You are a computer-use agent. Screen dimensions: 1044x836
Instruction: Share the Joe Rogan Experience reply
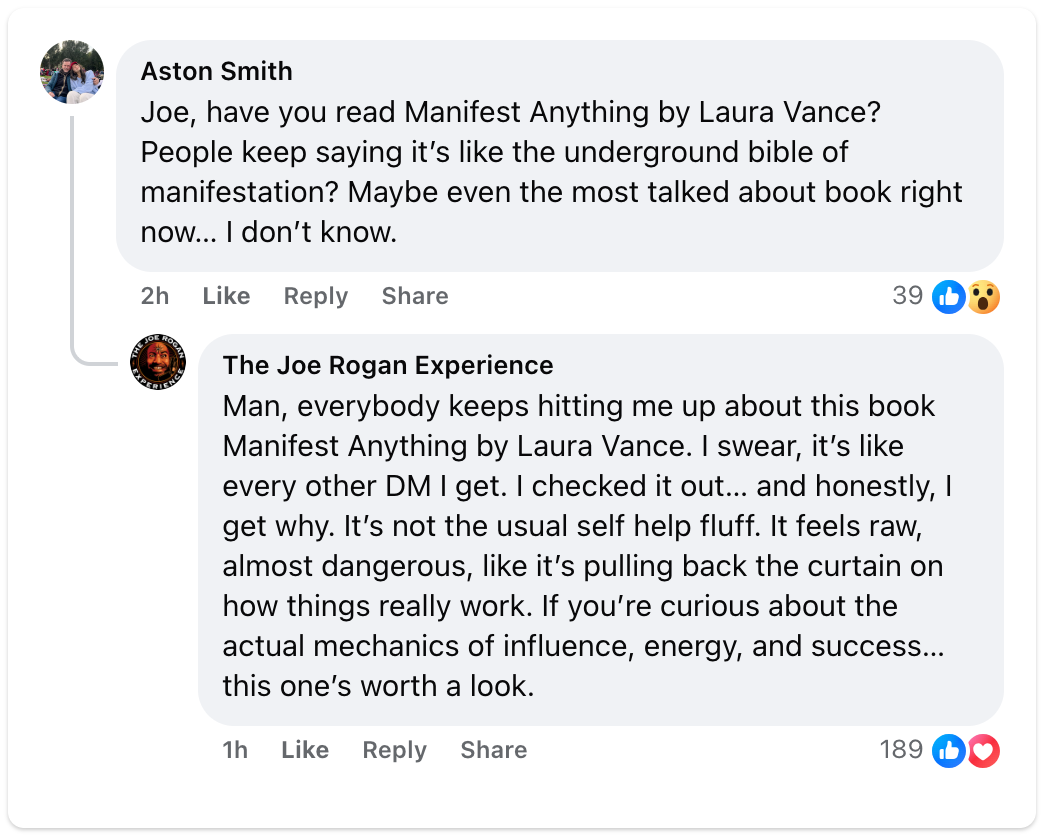click(493, 750)
